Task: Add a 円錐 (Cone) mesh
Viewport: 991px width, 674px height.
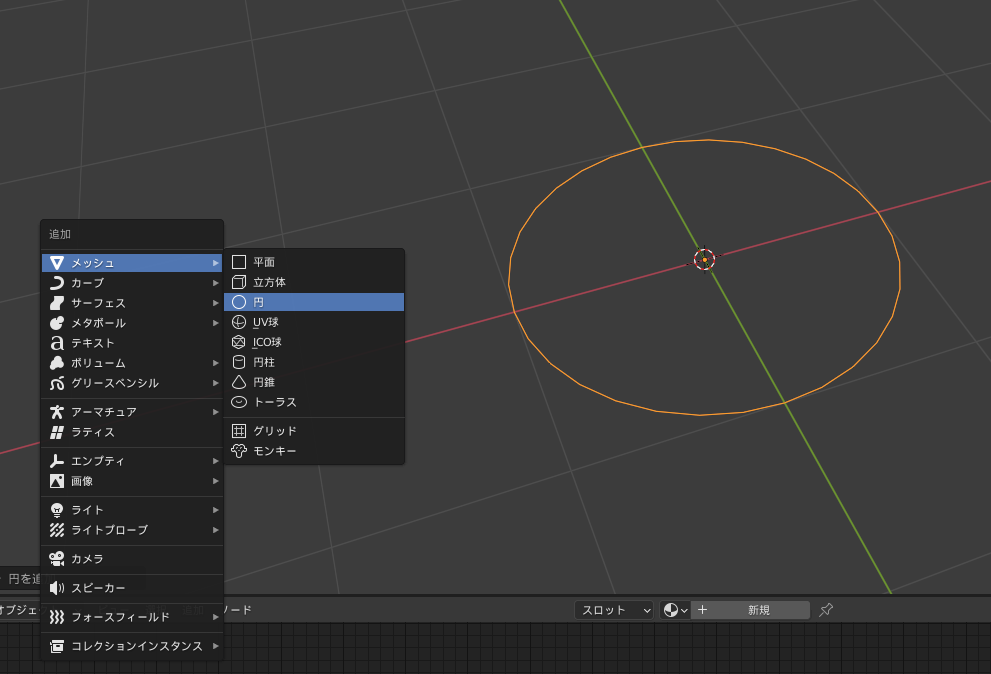Action: [314, 382]
